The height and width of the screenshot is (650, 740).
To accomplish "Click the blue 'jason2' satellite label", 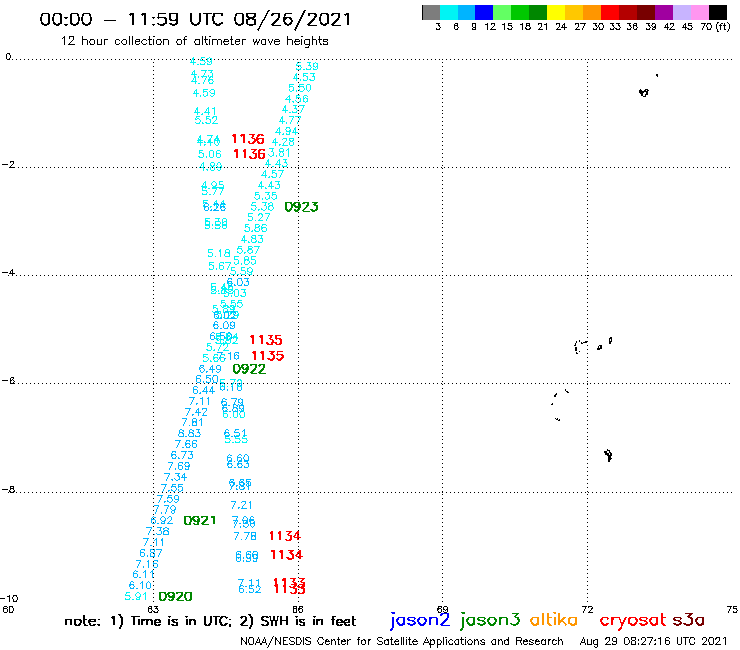I will coord(420,620).
